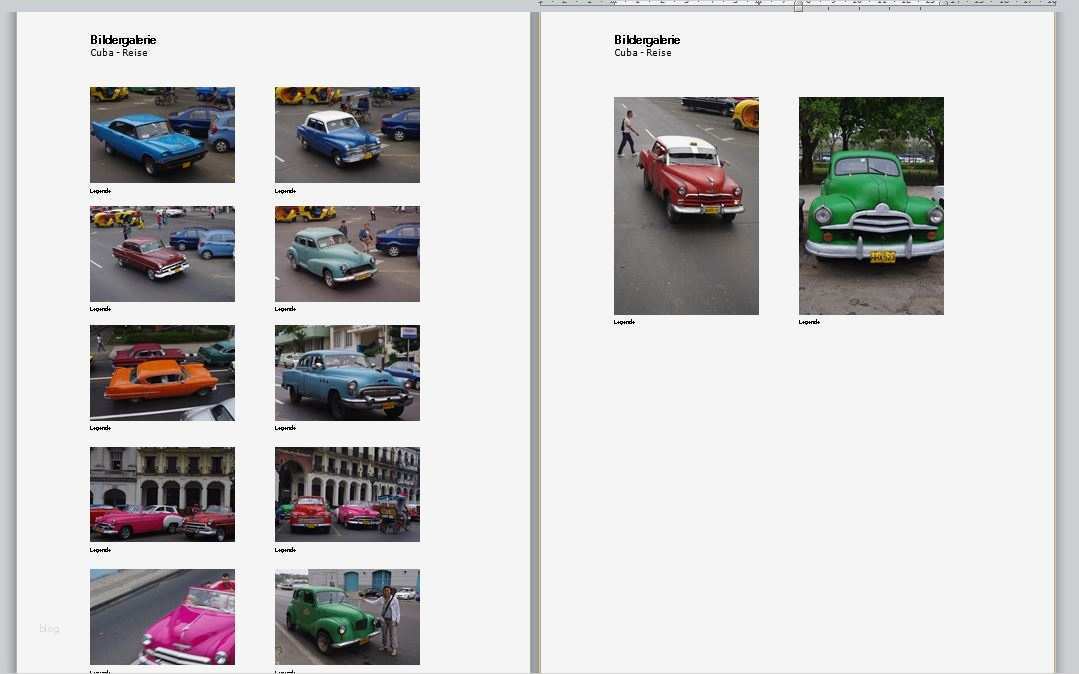This screenshot has height=674, width=1079.
Task: Click the portrait green truck photo
Action: pos(871,206)
